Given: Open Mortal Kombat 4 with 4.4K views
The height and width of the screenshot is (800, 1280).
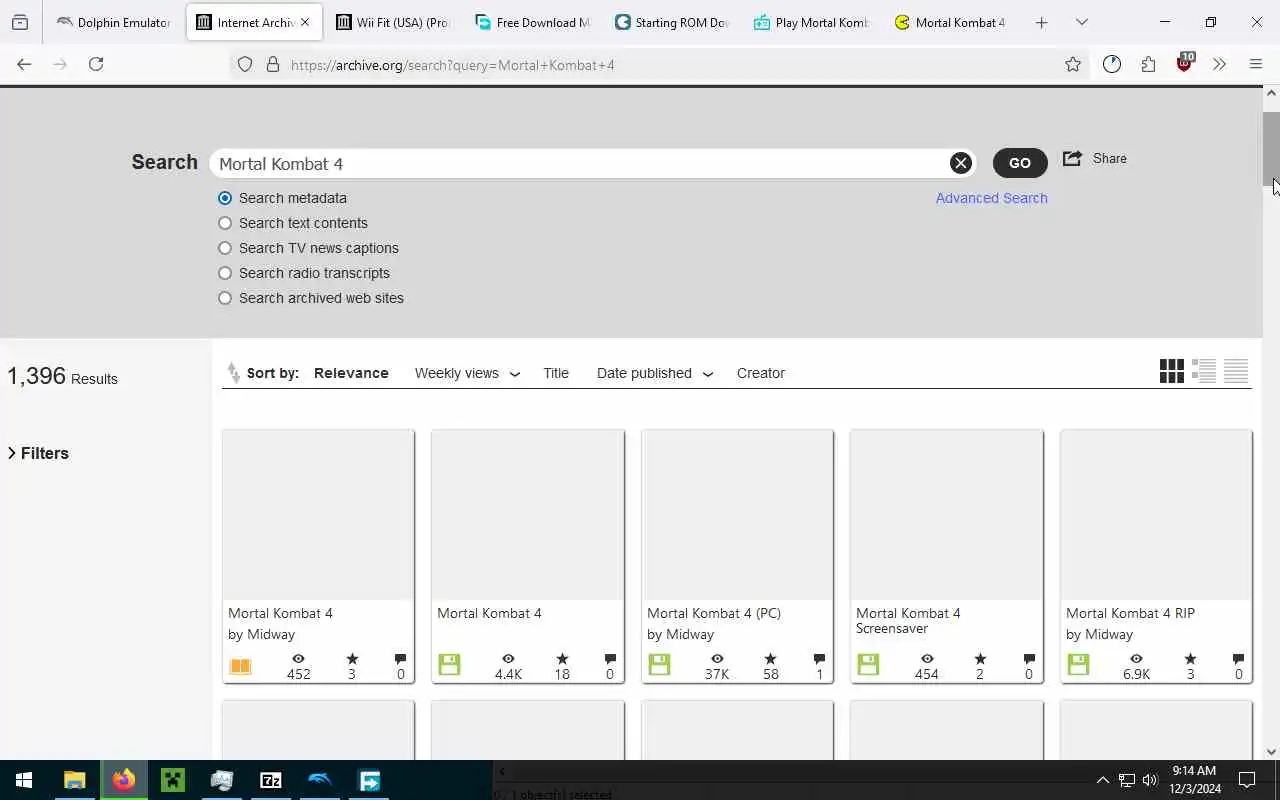Looking at the screenshot, I should tap(527, 556).
